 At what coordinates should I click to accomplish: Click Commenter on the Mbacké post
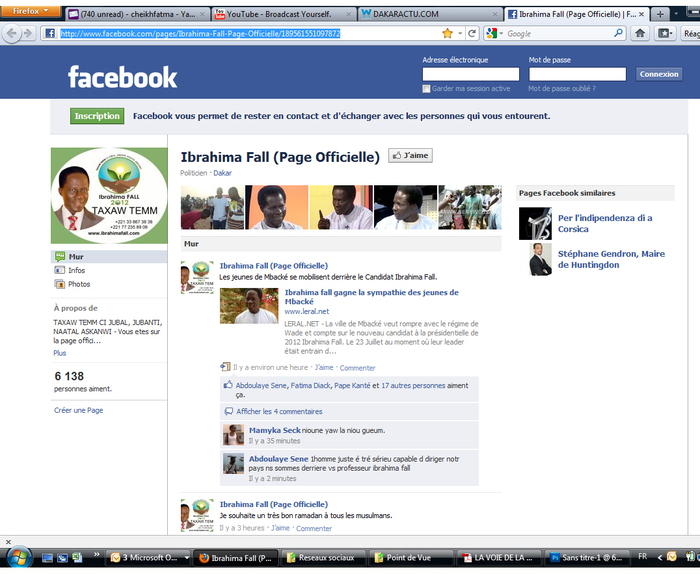click(x=357, y=368)
